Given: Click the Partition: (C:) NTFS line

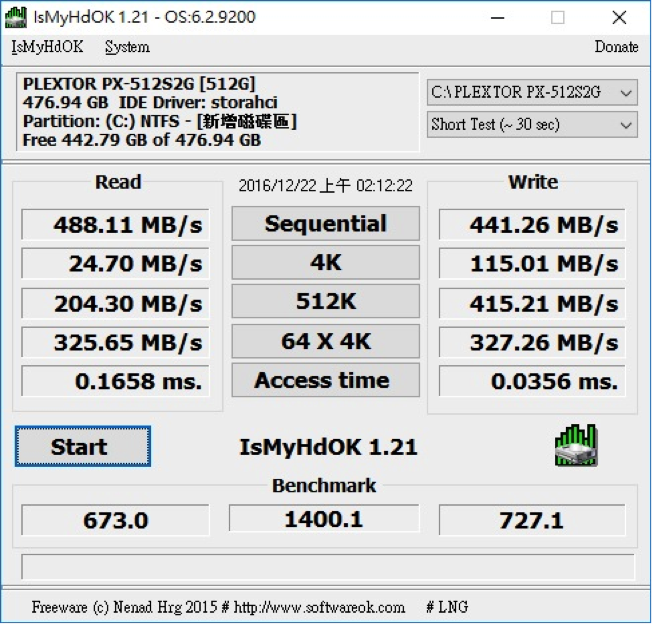Looking at the screenshot, I should (160, 121).
